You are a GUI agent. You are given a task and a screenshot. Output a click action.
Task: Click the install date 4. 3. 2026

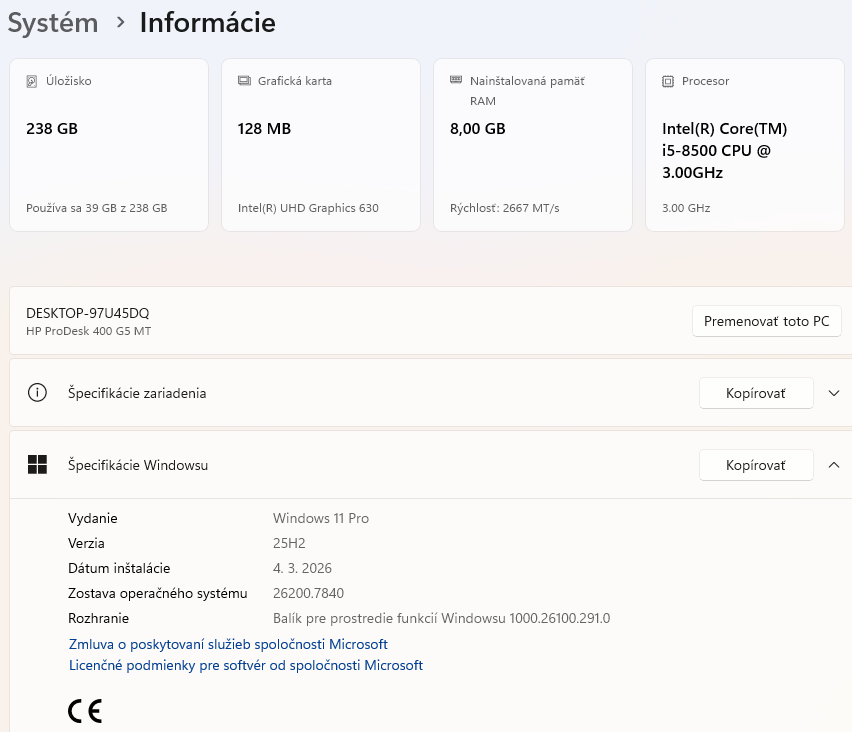point(302,568)
